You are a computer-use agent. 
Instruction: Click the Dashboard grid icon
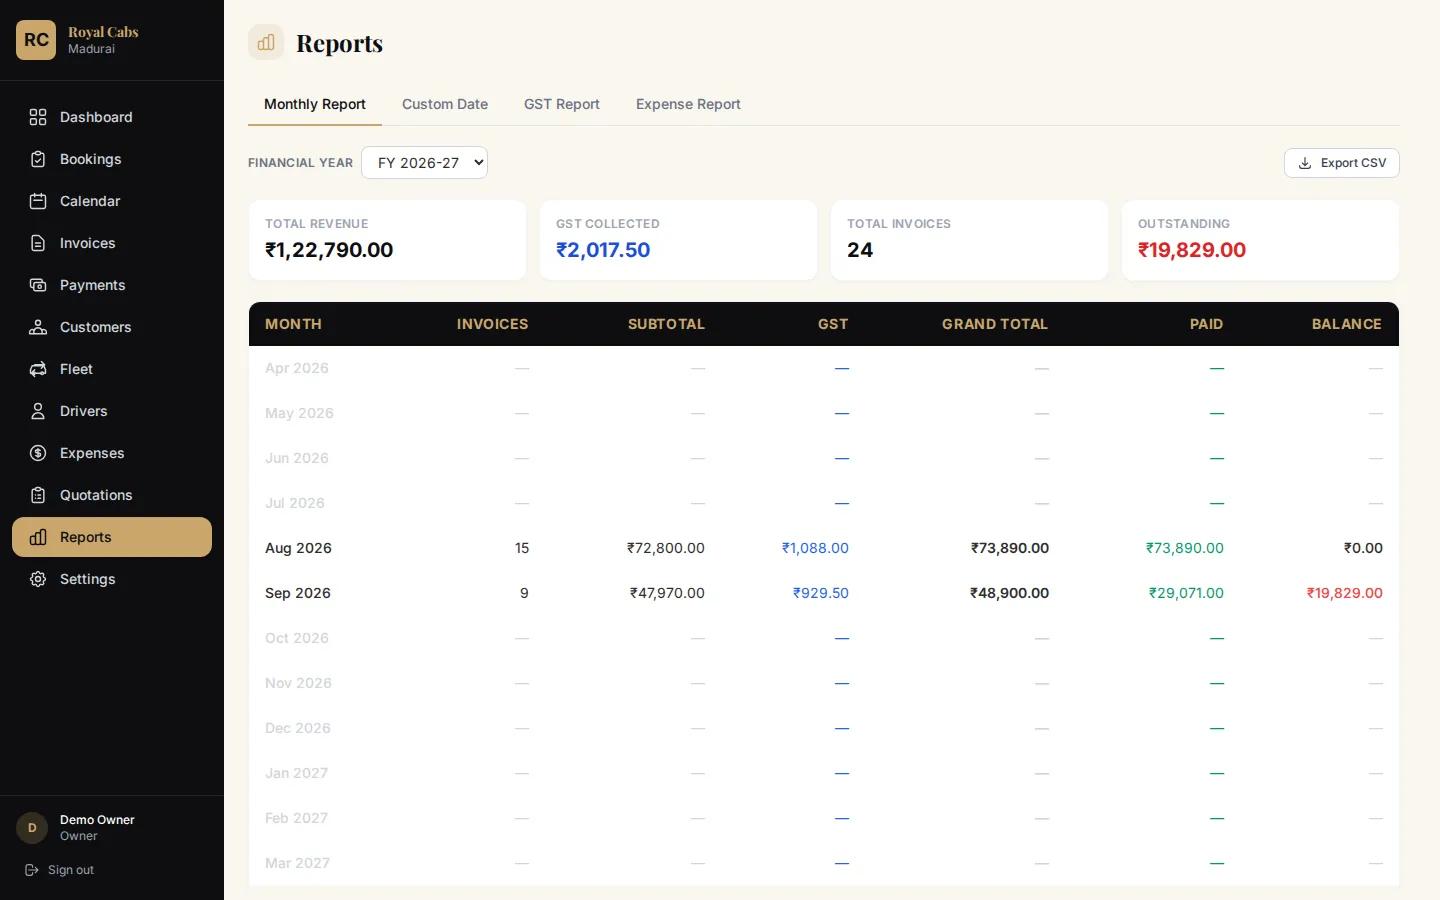pyautogui.click(x=38, y=117)
